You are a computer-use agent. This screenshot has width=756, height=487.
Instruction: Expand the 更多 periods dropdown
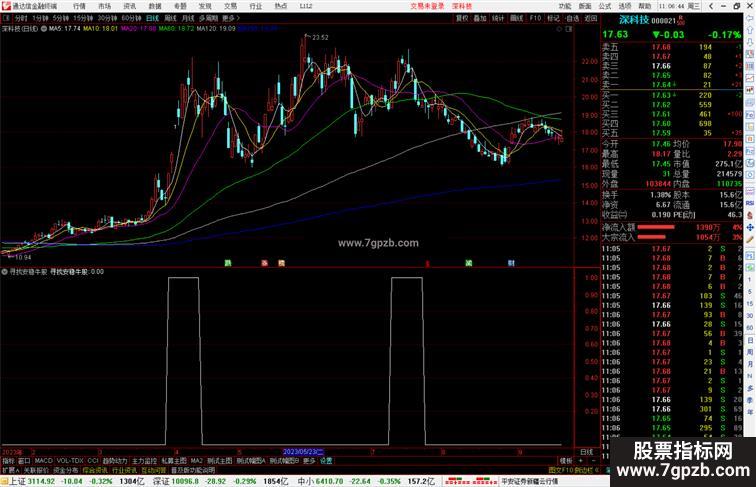pos(230,18)
